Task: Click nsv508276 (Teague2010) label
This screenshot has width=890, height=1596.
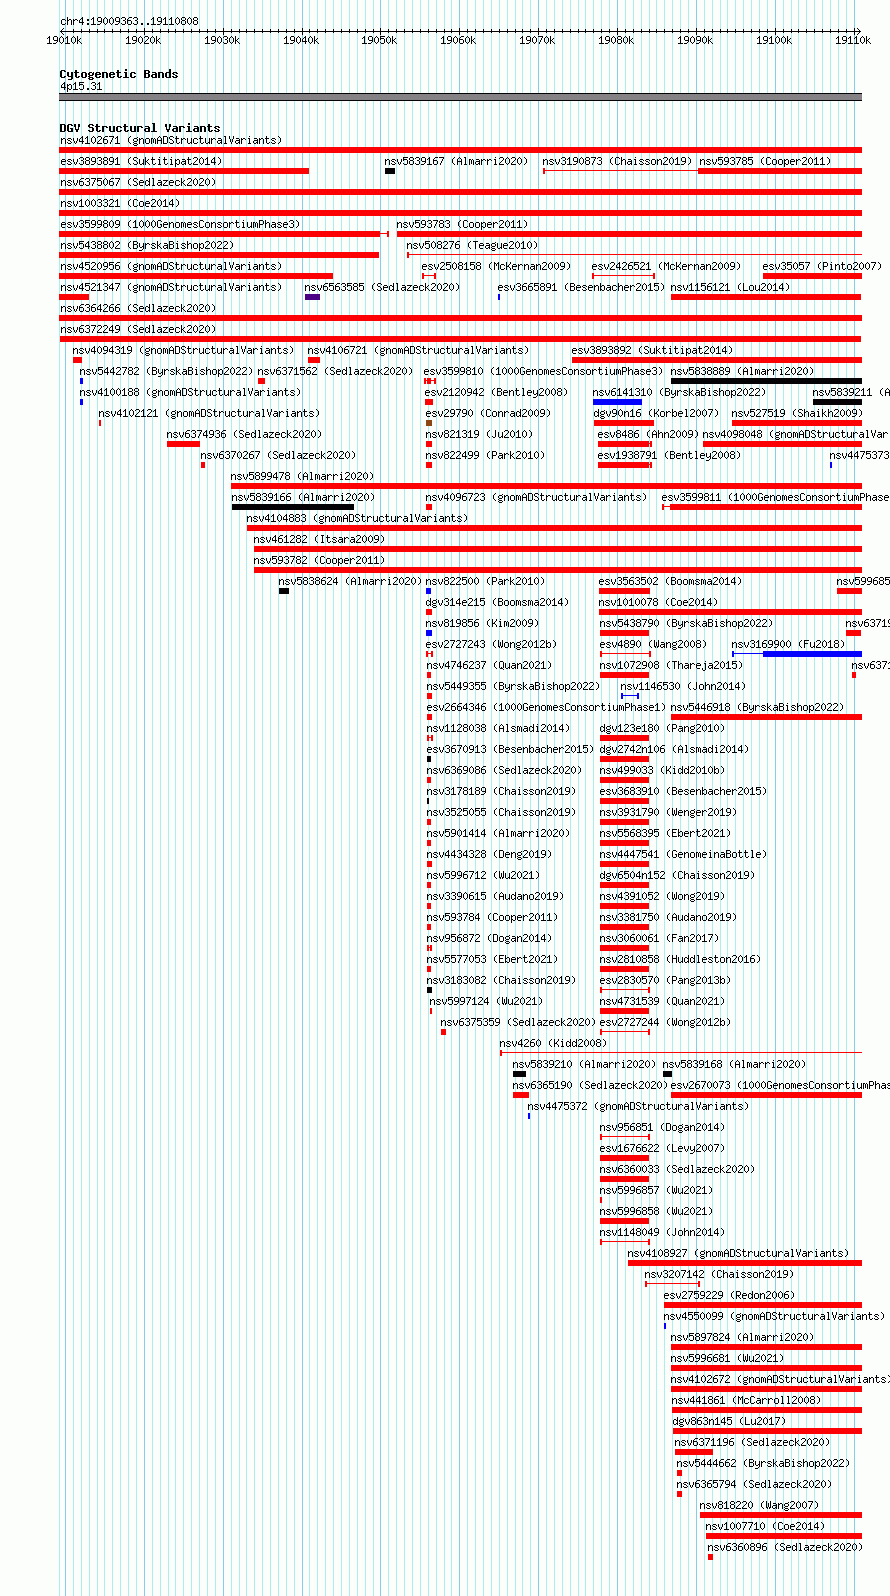Action: click(x=472, y=245)
